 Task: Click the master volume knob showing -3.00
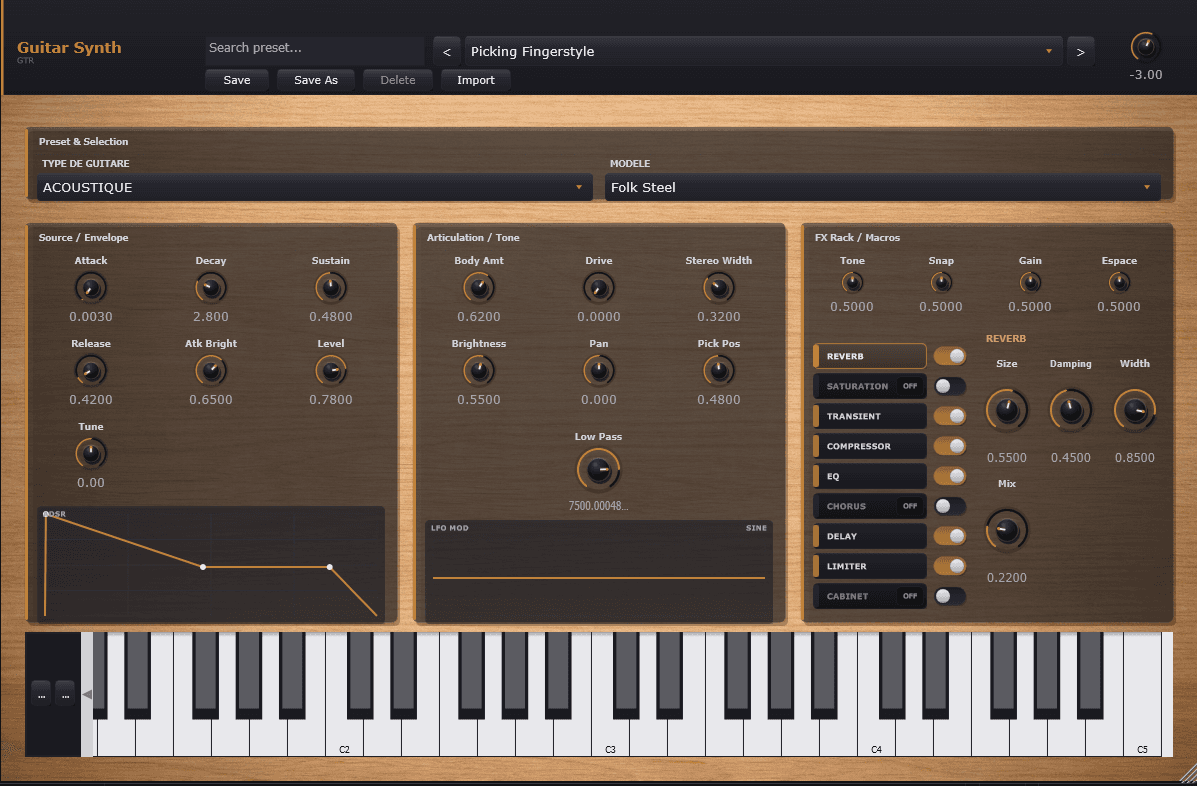[x=1145, y=47]
